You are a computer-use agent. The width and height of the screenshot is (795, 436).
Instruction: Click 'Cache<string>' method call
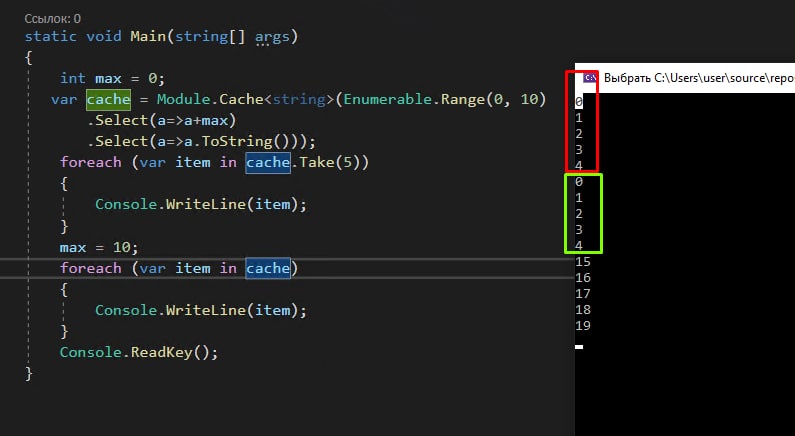276,99
